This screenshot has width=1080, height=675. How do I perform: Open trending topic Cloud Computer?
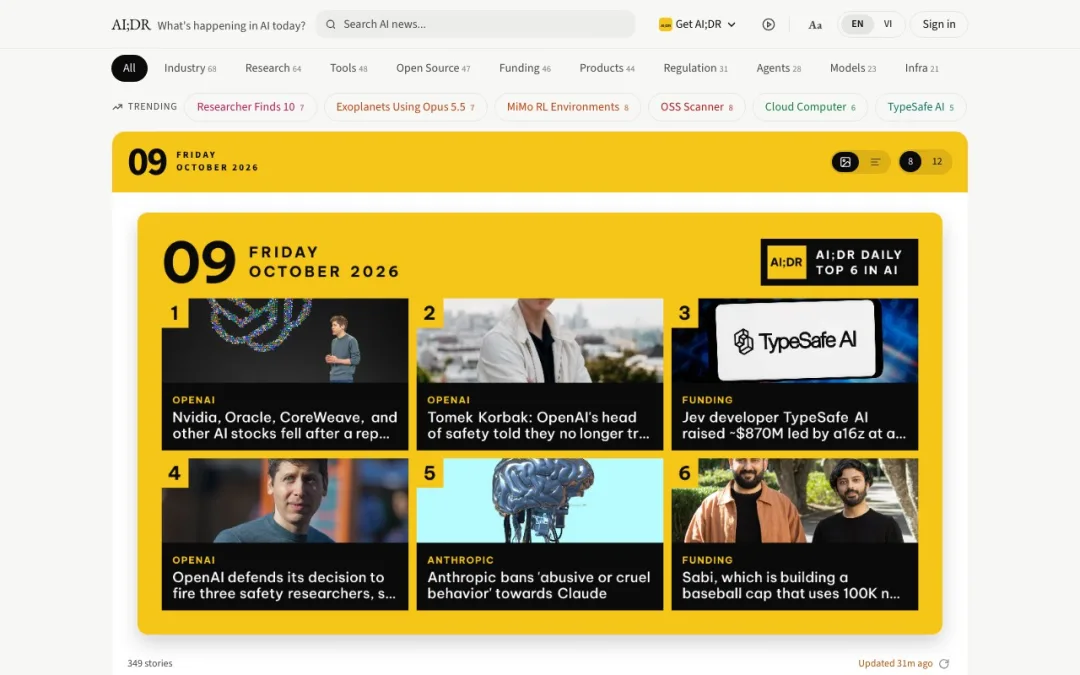(x=810, y=107)
